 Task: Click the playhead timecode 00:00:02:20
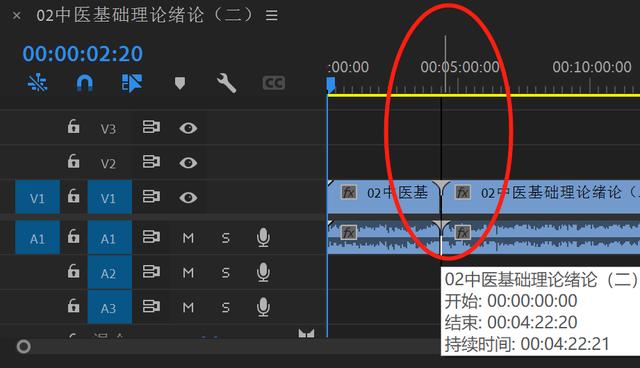(x=82, y=53)
